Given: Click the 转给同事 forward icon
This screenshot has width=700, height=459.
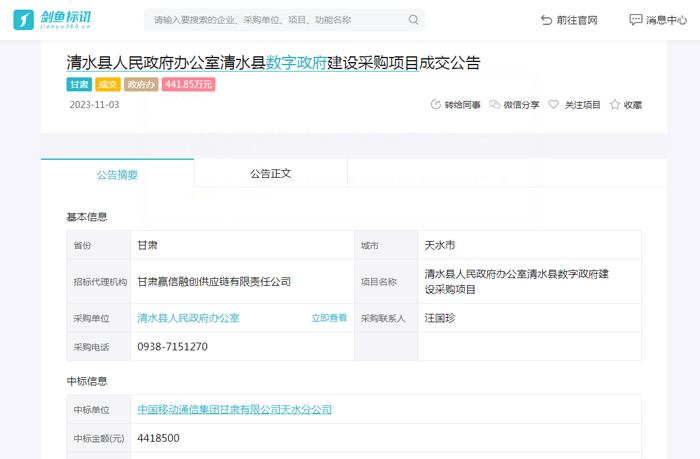Looking at the screenshot, I should pyautogui.click(x=435, y=104).
